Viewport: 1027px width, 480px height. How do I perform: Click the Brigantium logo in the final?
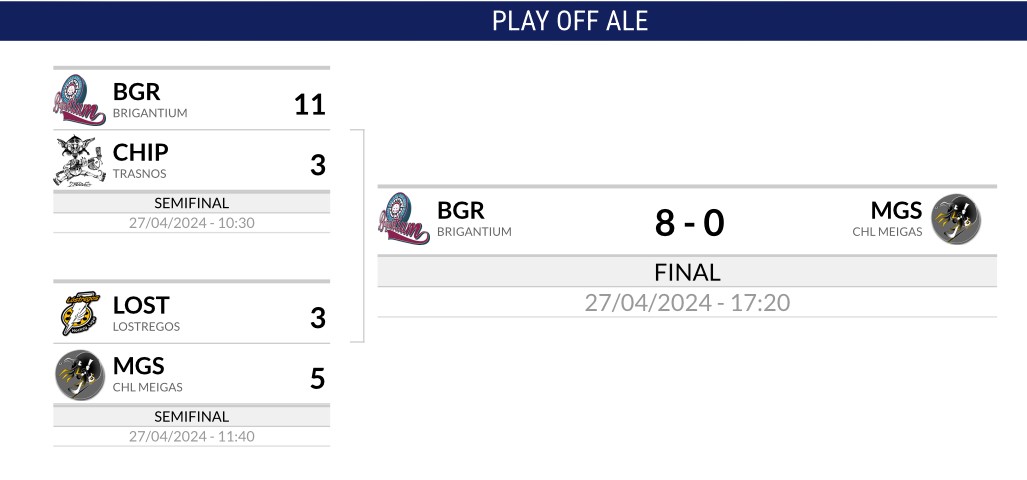(403, 219)
